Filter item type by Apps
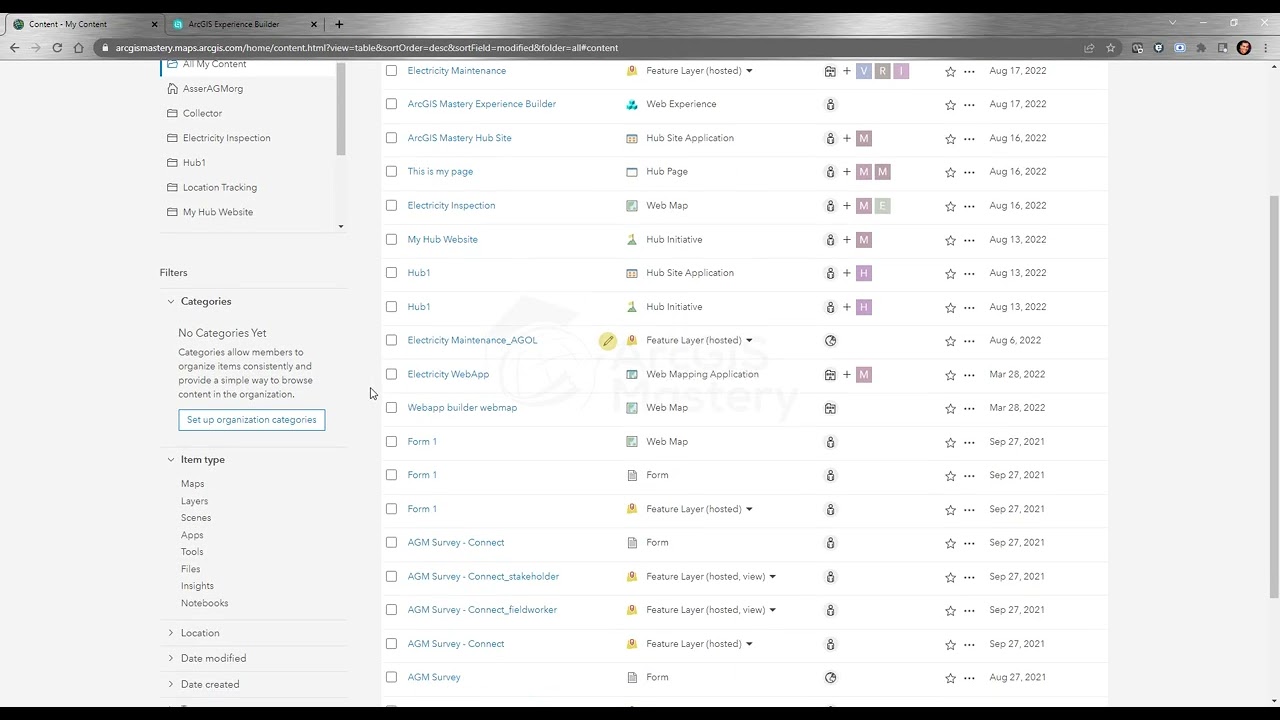This screenshot has height=720, width=1280. (192, 535)
